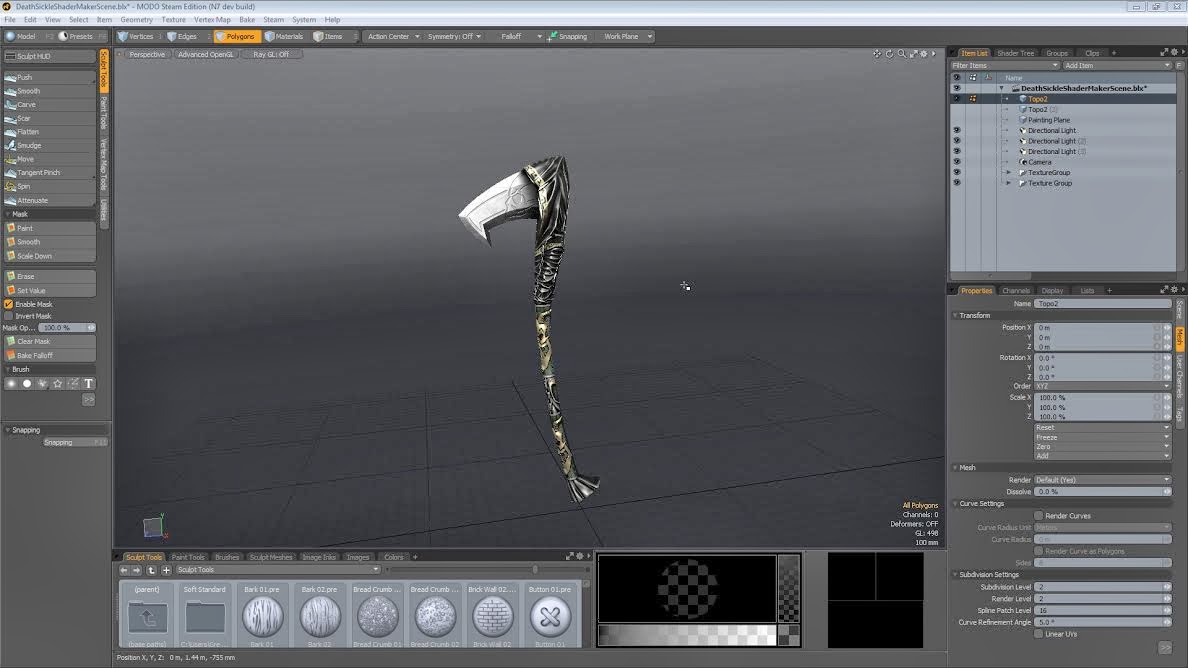Select the Push sculpt tool
The image size is (1188, 668).
28,77
